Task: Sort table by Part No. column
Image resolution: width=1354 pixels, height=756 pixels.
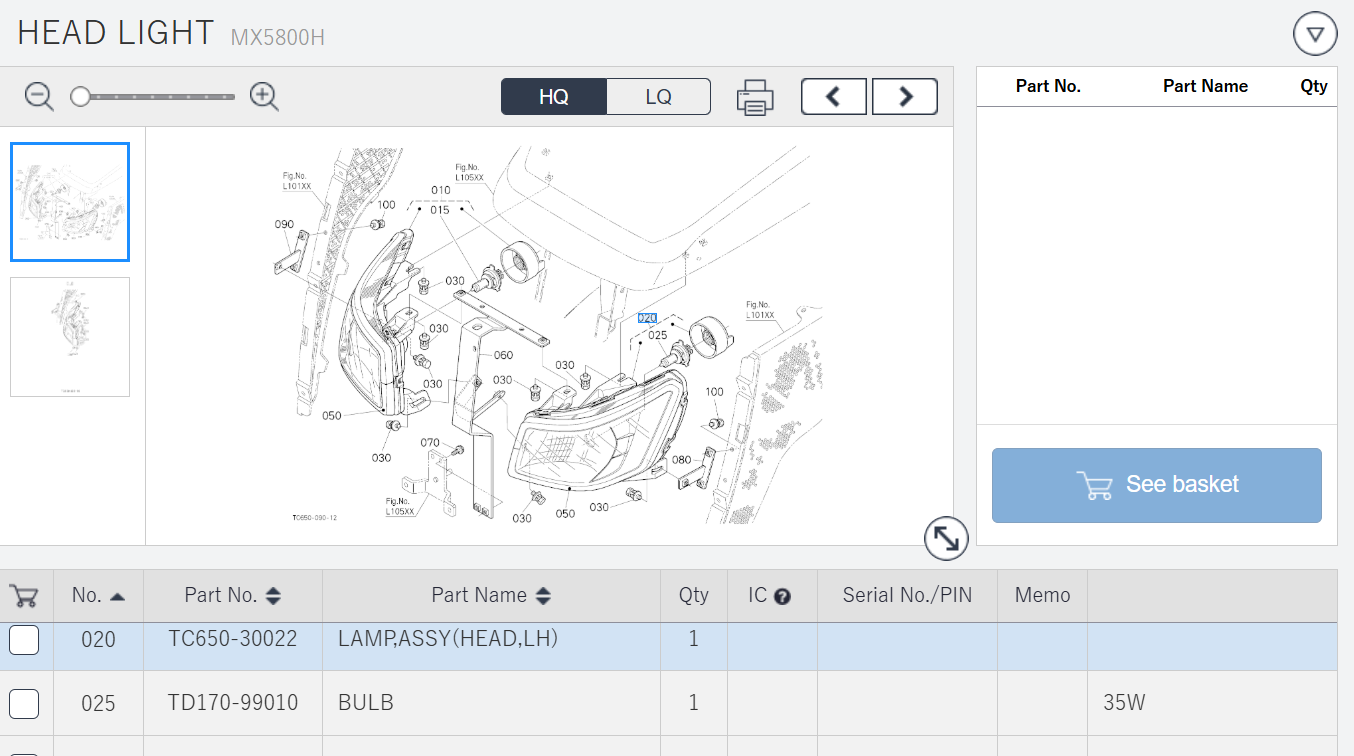Action: click(273, 596)
